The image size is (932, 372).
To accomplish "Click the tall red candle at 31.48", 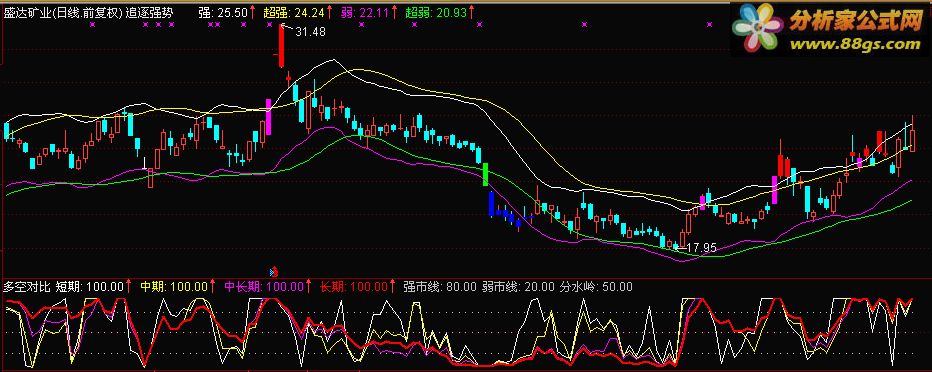I will point(281,46).
